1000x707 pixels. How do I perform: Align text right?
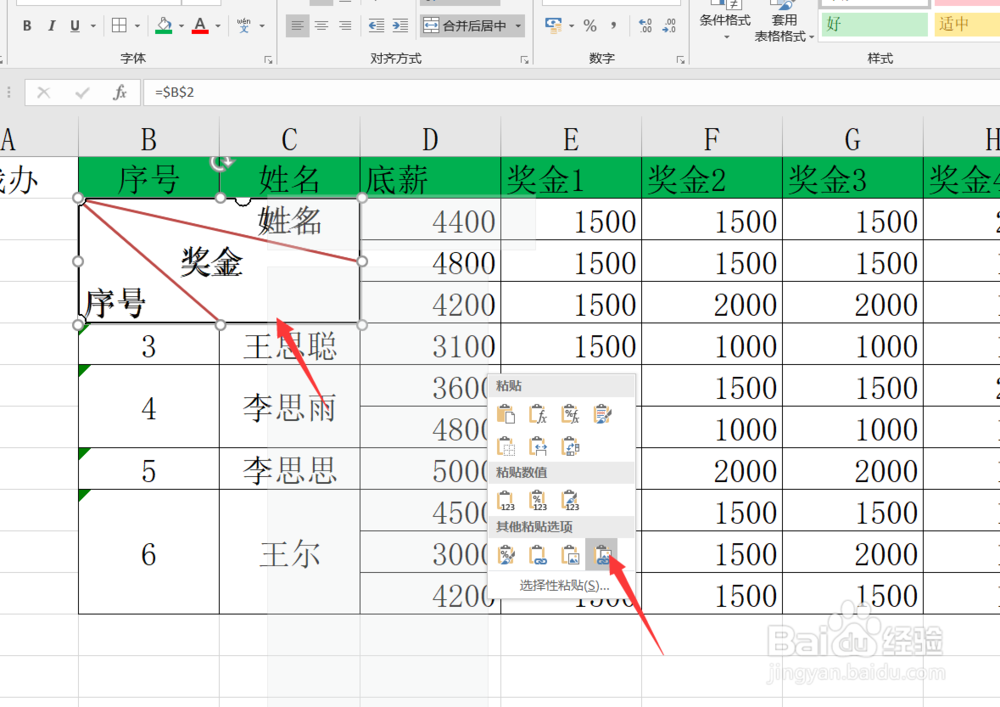pyautogui.click(x=345, y=26)
